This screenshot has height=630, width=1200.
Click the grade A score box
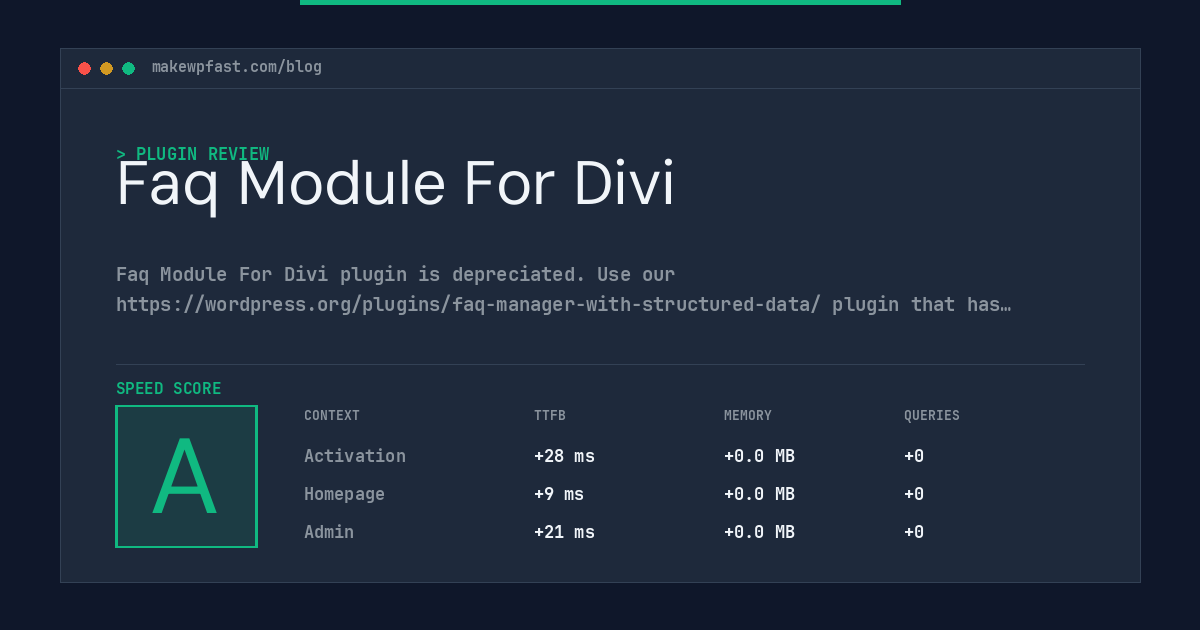pos(186,476)
